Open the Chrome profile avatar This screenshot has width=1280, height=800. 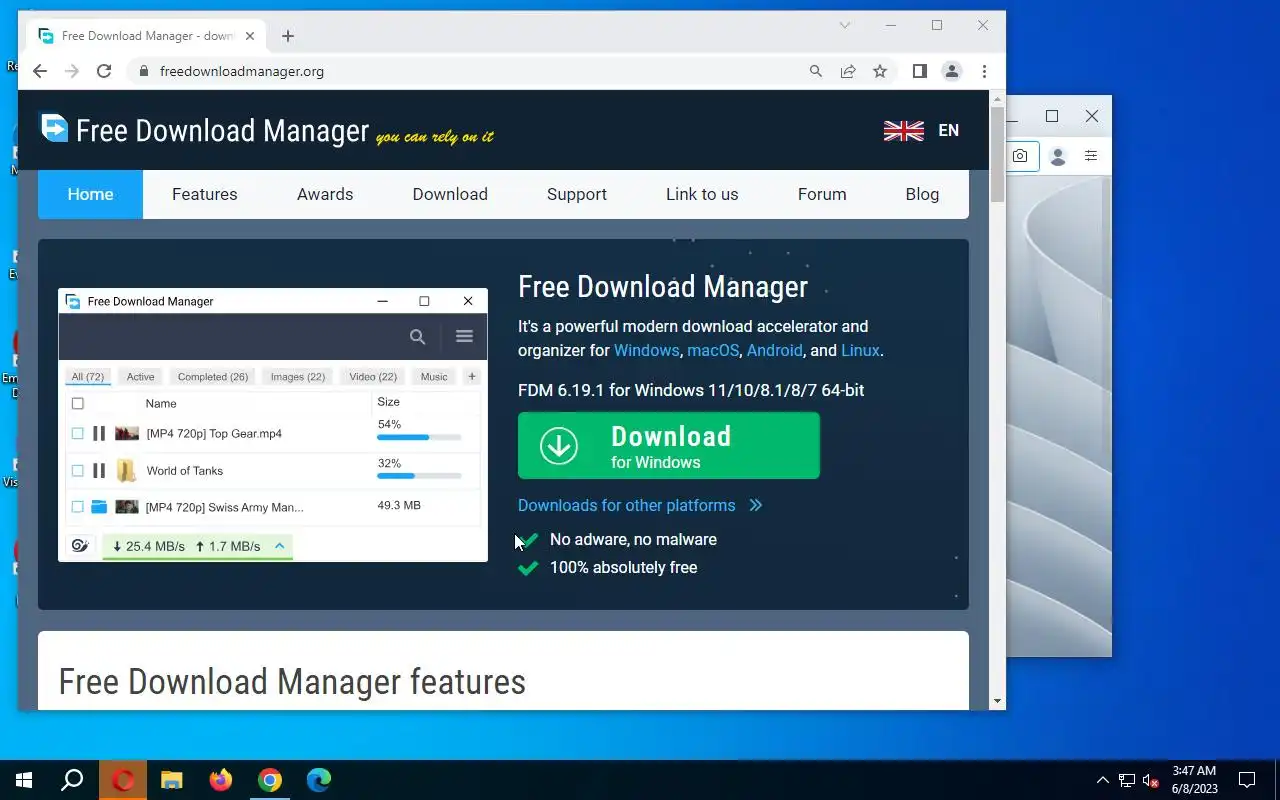point(952,71)
